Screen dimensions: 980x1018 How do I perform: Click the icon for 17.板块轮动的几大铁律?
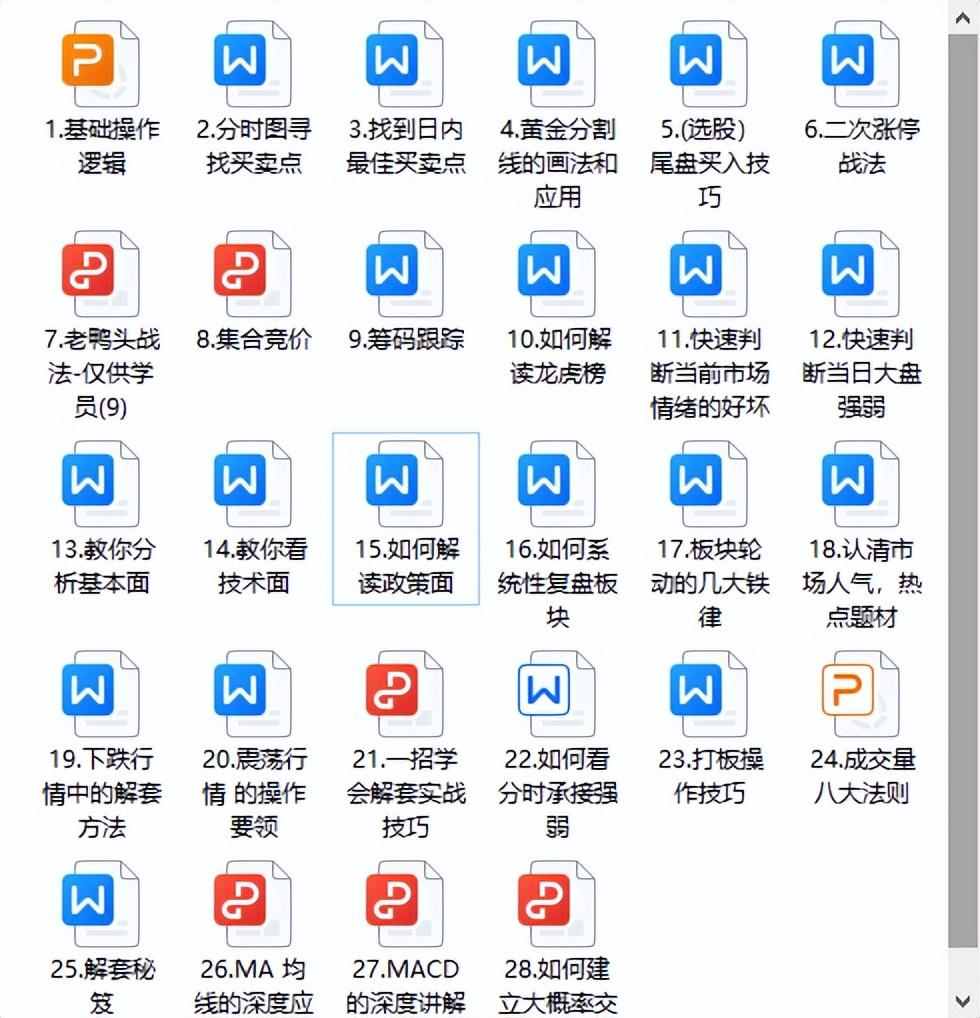pyautogui.click(x=709, y=484)
